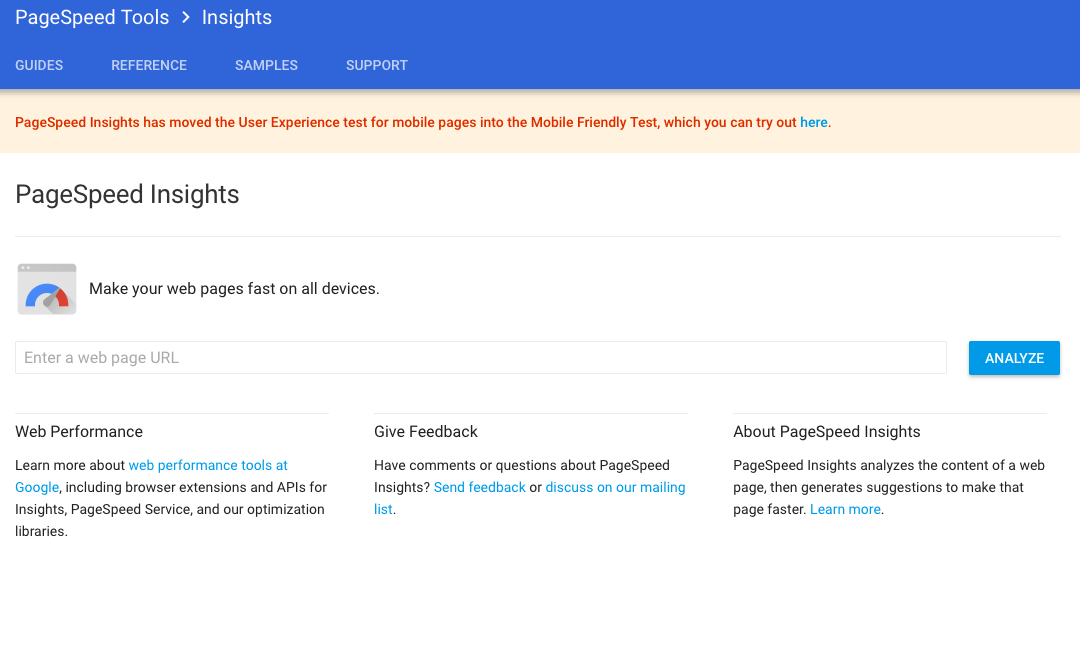The width and height of the screenshot is (1080, 655).
Task: Open the Learn more link
Action: [x=845, y=510]
